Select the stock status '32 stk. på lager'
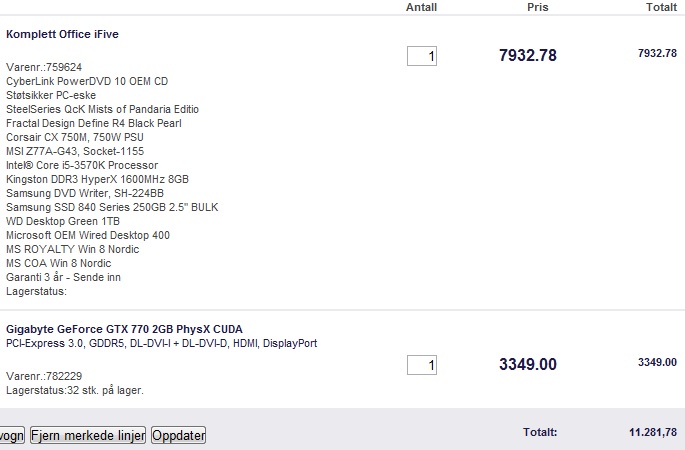This screenshot has width=685, height=450. [105, 390]
